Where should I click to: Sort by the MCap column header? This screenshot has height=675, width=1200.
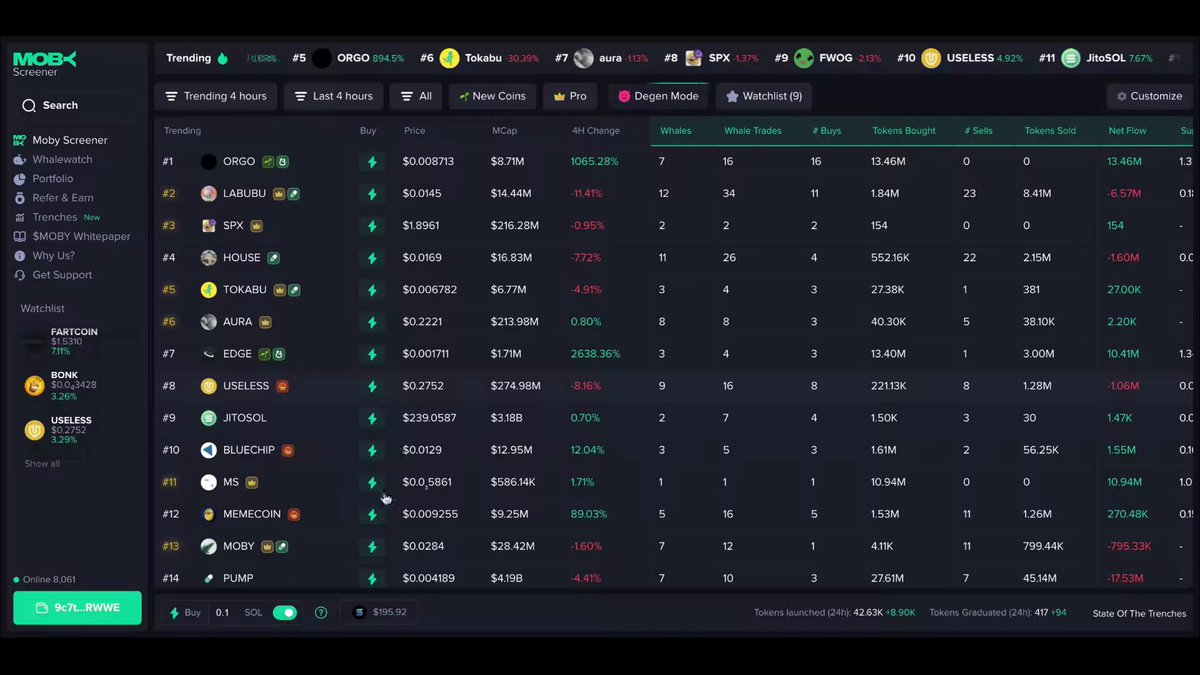tap(504, 131)
